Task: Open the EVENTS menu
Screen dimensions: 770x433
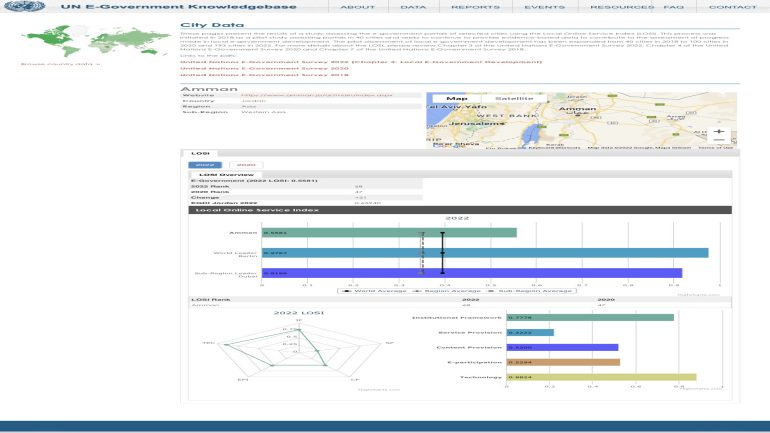Action: pyautogui.click(x=545, y=7)
